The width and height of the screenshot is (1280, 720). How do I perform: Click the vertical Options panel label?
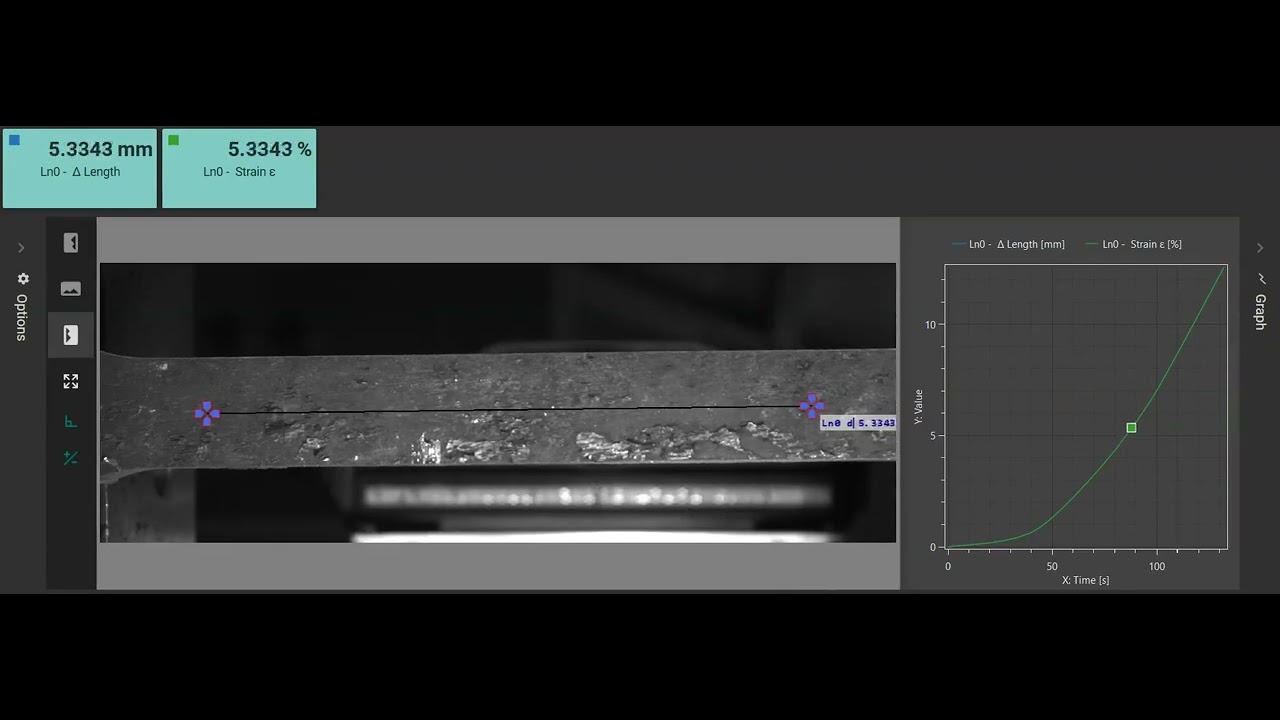tap(21, 317)
